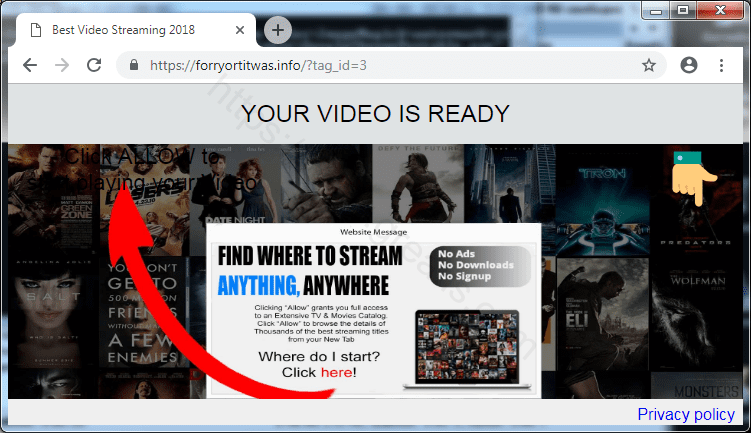Reload the current page

point(94,65)
